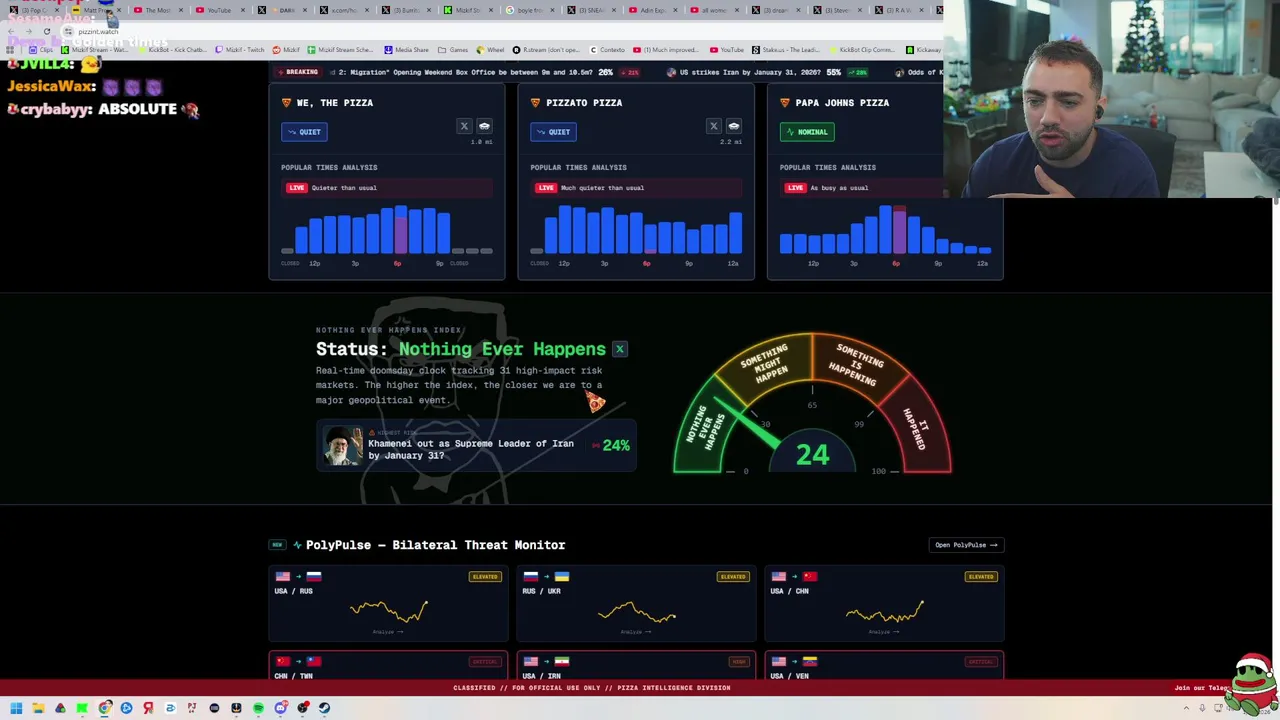Open the X link on Pizzato Pizza card

713,126
